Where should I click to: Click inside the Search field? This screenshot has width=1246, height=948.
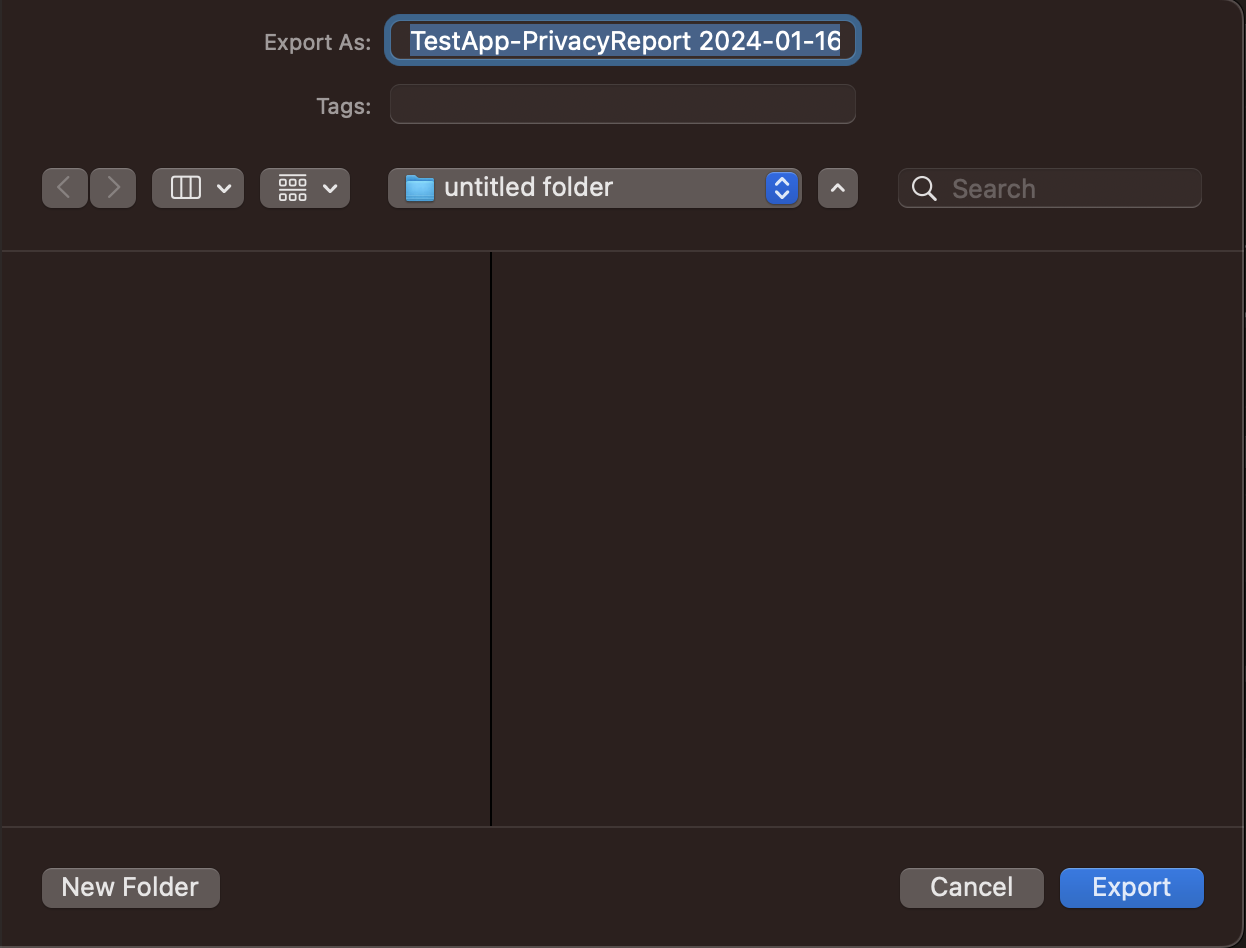[1070, 189]
